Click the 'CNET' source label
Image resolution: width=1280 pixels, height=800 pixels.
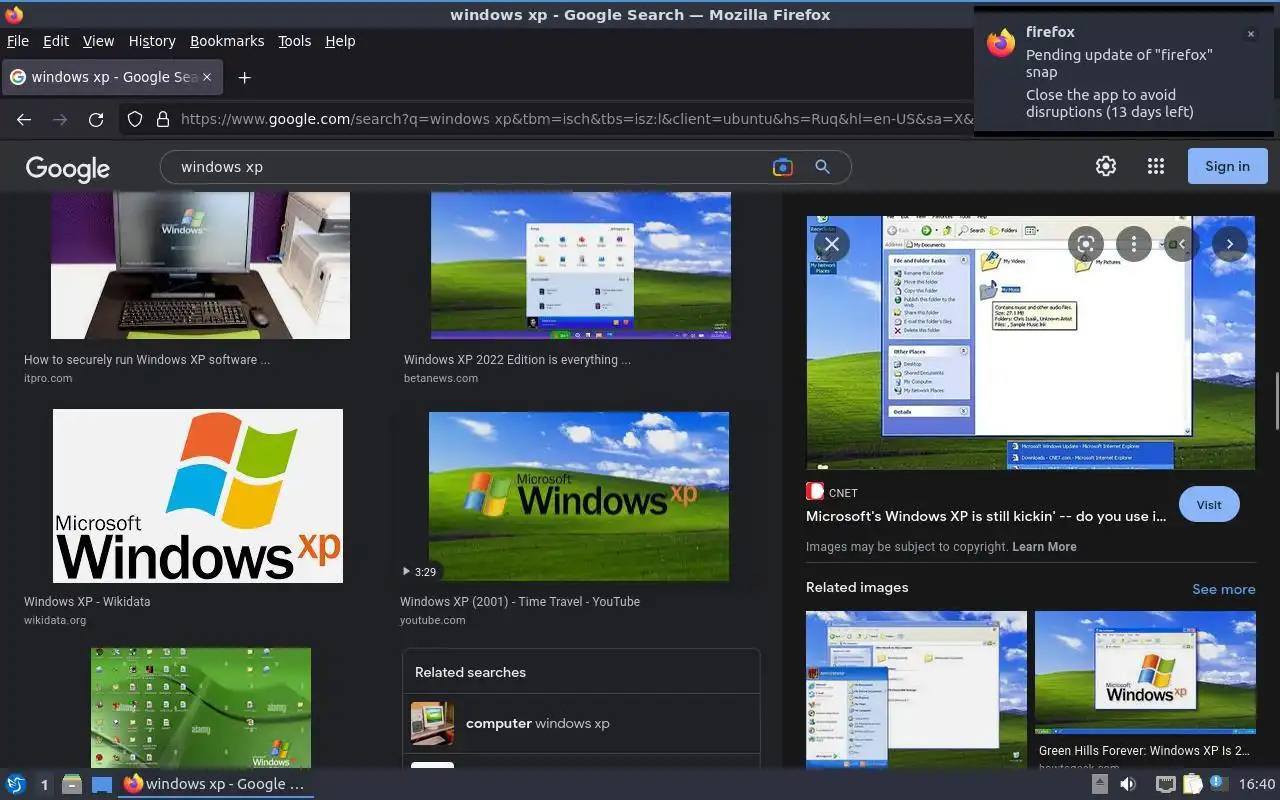click(x=843, y=493)
